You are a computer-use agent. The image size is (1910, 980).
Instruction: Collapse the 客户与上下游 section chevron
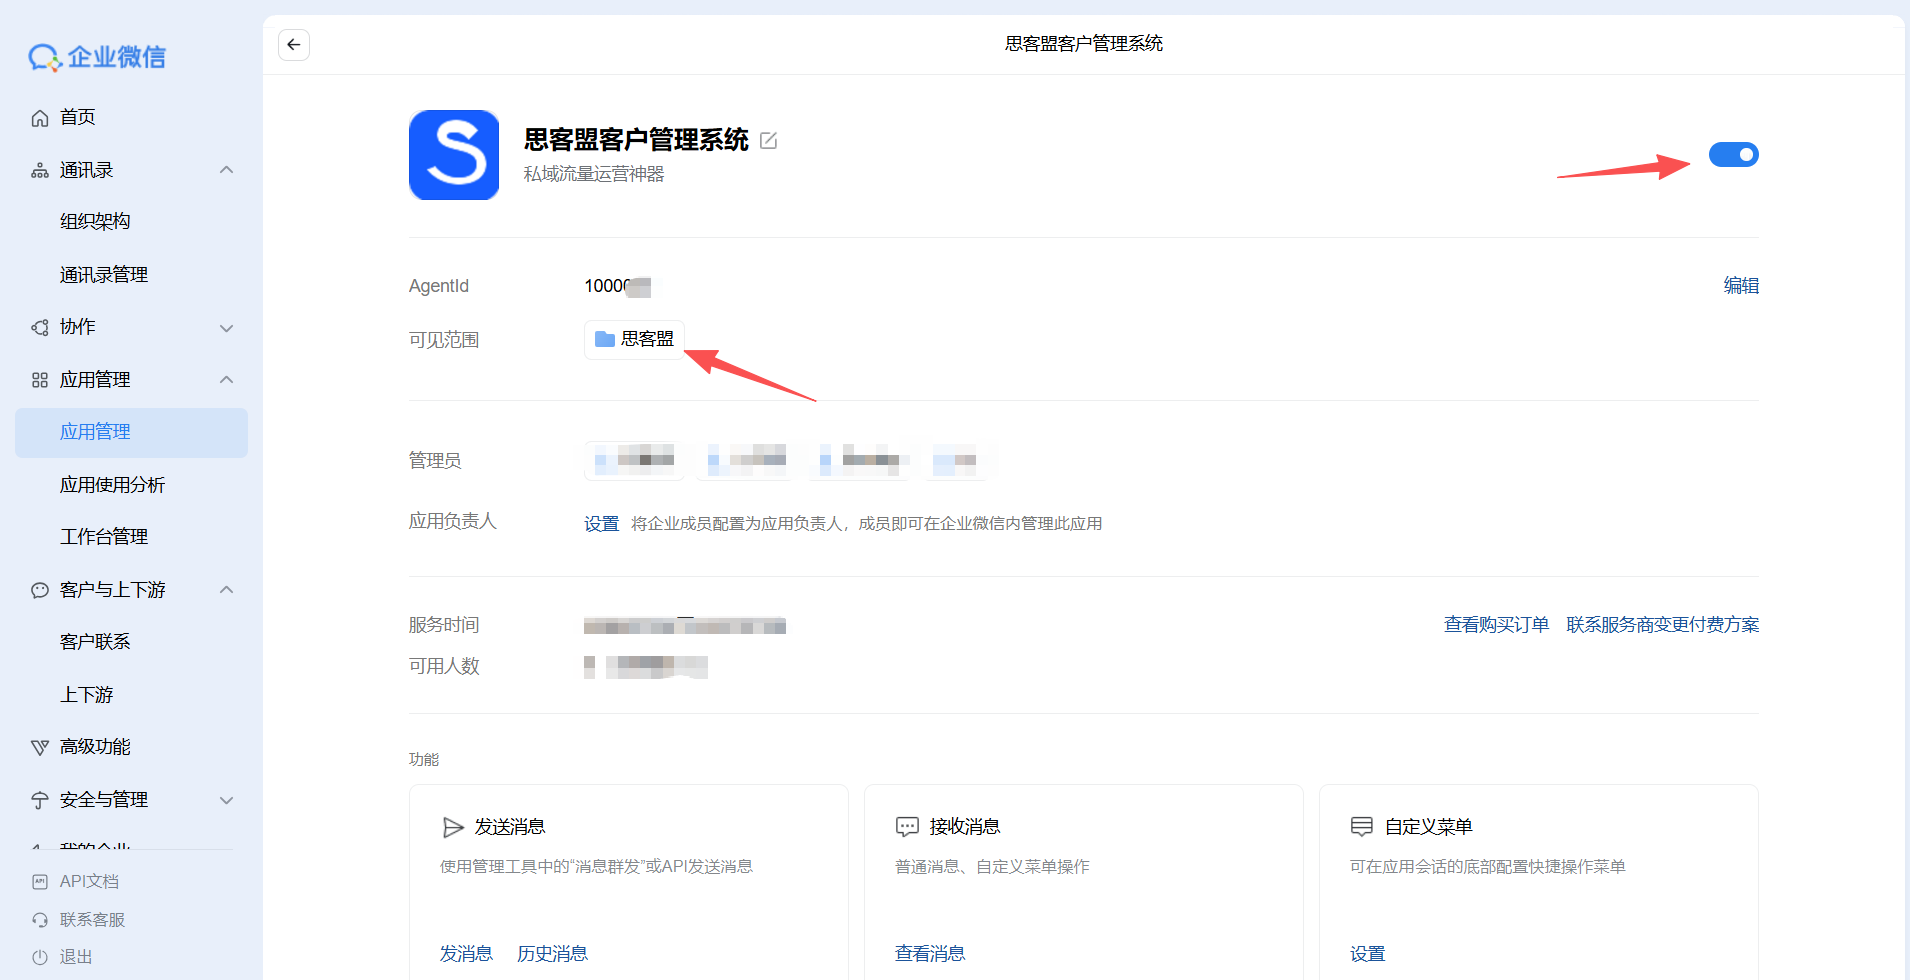[x=227, y=590]
